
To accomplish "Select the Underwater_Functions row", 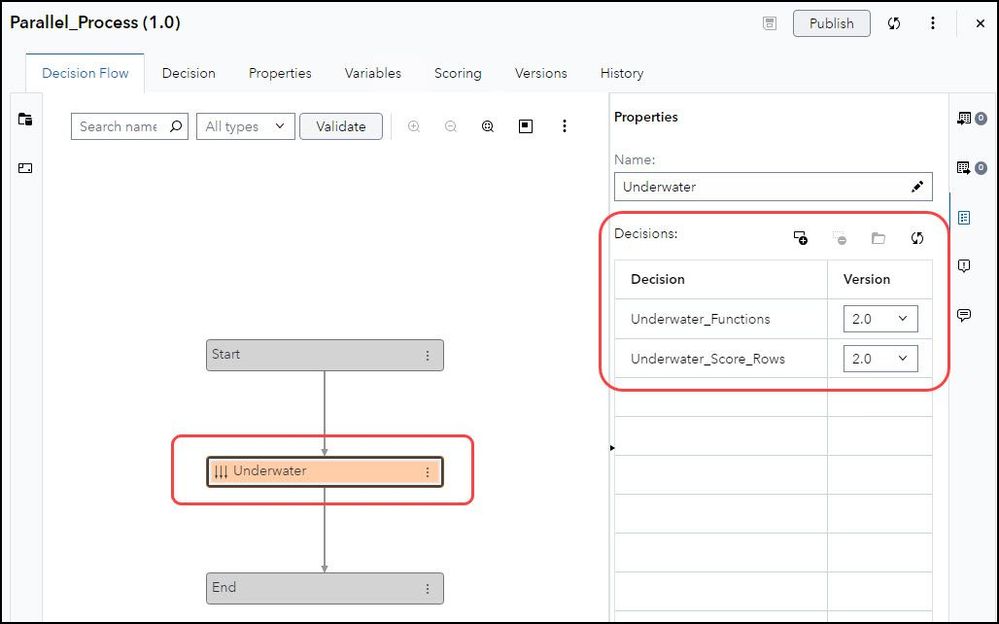I will coord(773,319).
